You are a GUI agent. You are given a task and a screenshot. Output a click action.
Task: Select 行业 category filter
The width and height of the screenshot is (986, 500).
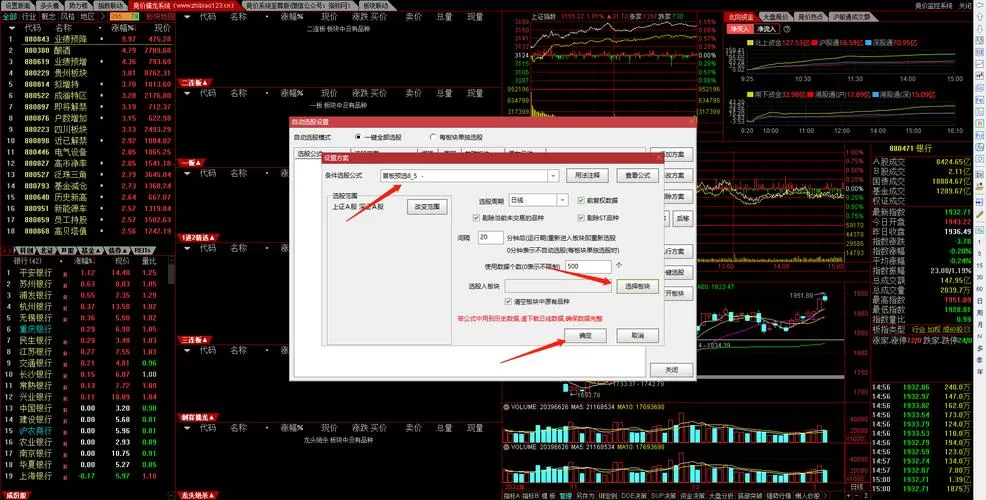29,16
